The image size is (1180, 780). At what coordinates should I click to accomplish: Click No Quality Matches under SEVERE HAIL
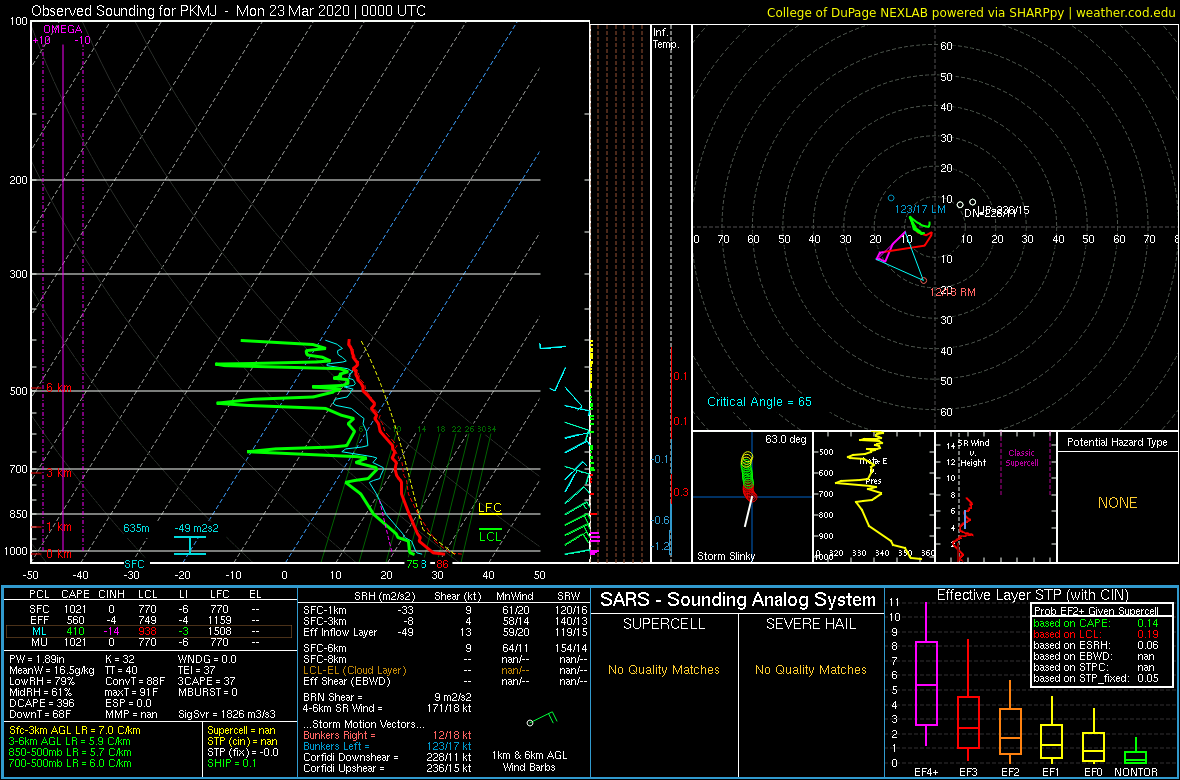(x=810, y=669)
